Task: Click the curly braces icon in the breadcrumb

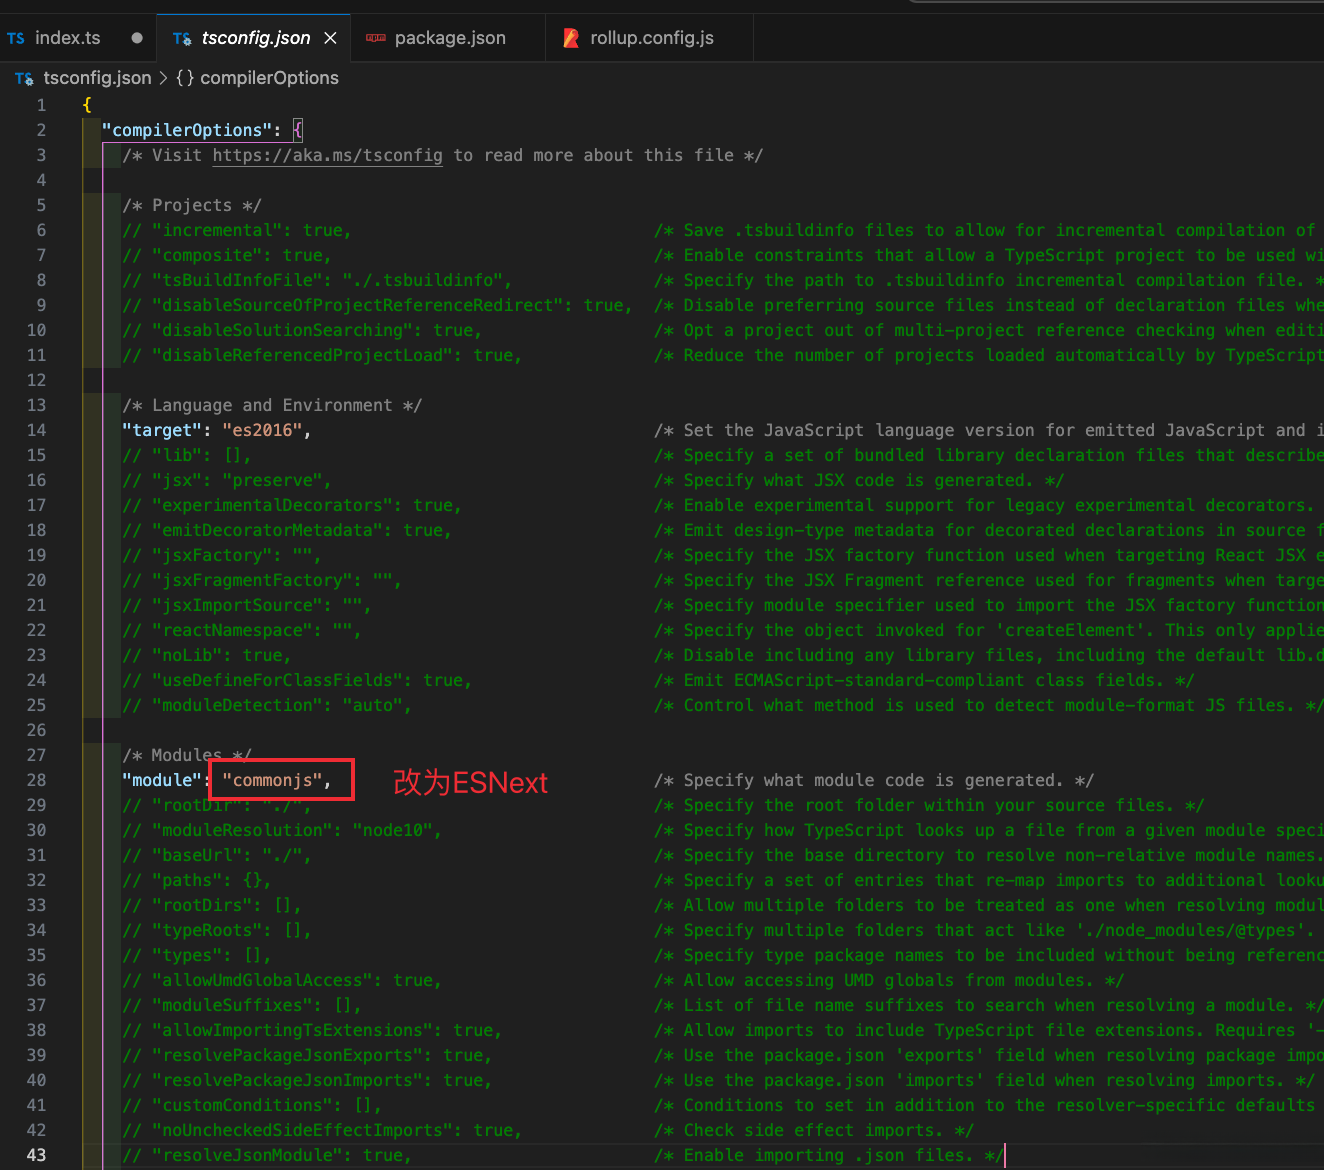Action: [185, 78]
